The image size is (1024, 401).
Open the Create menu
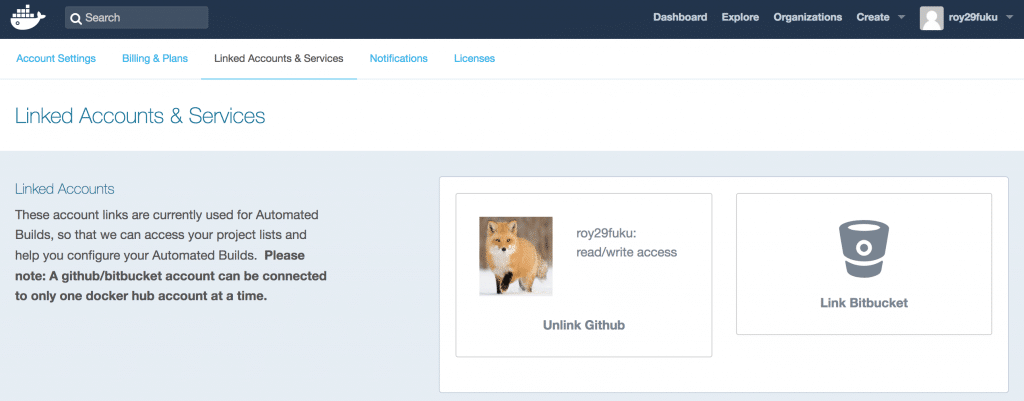[880, 17]
